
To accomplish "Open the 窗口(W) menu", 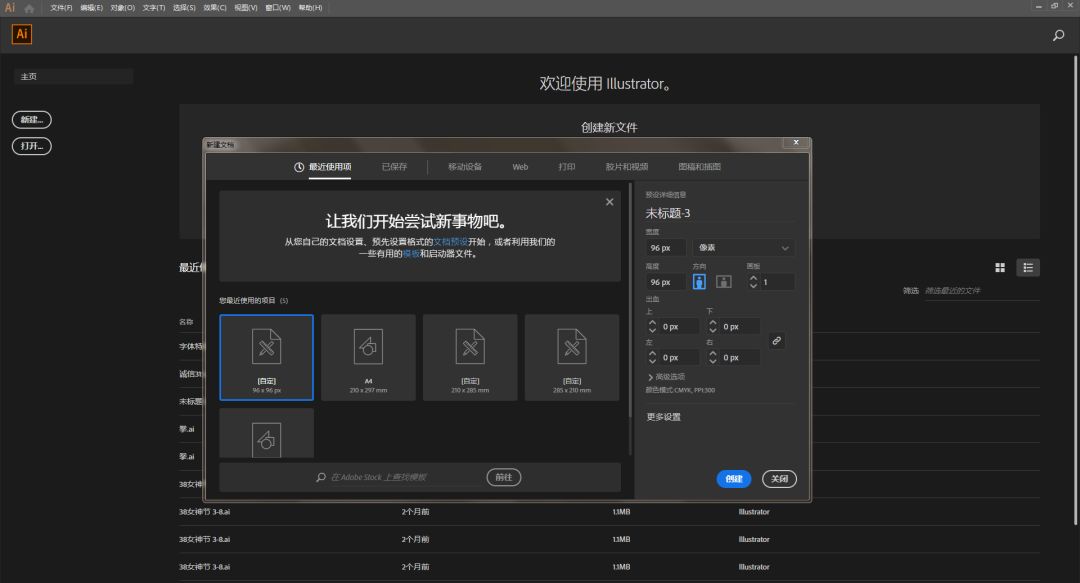I will [x=278, y=8].
